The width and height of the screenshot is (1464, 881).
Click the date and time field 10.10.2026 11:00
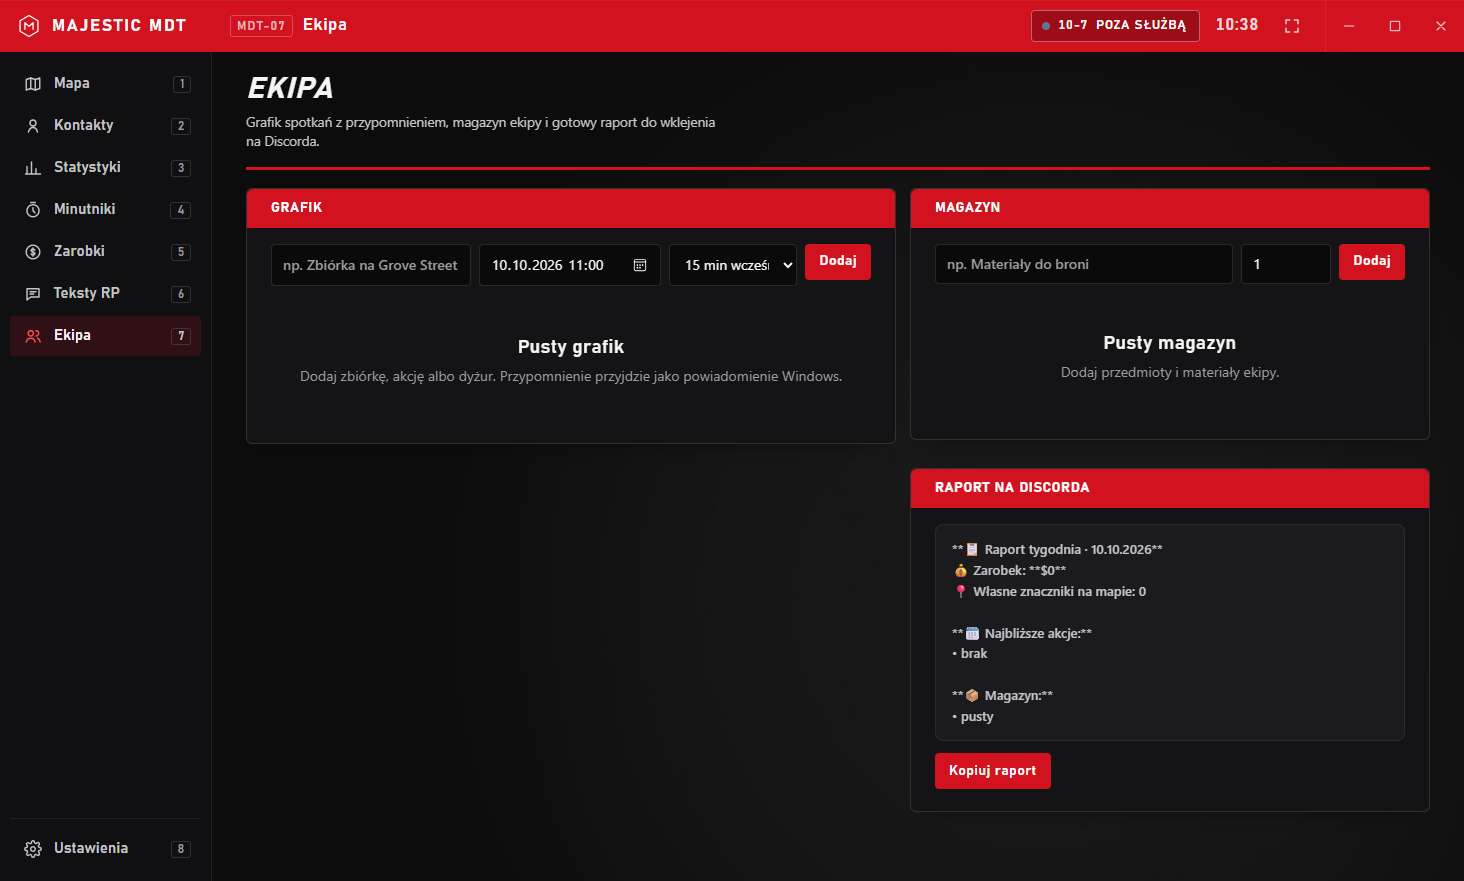pos(570,265)
